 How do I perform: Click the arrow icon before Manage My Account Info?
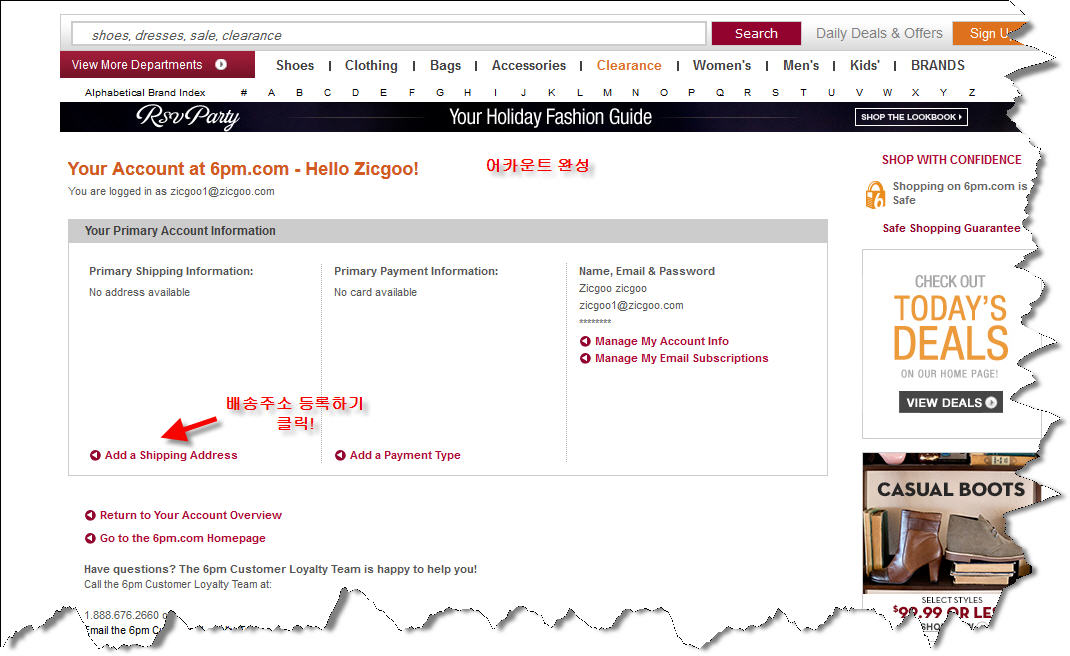[585, 341]
